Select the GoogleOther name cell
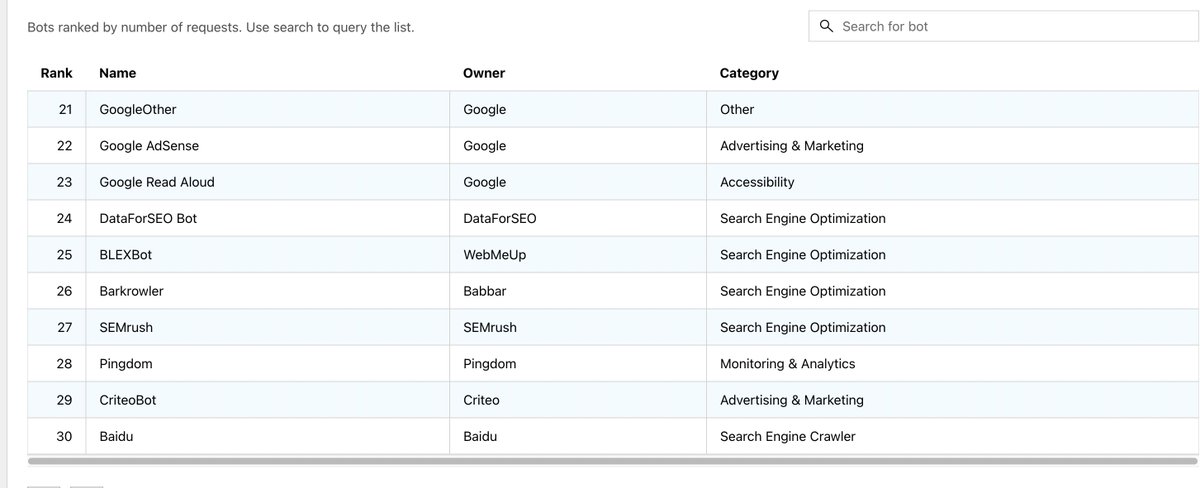This screenshot has width=1200, height=488. click(x=268, y=109)
